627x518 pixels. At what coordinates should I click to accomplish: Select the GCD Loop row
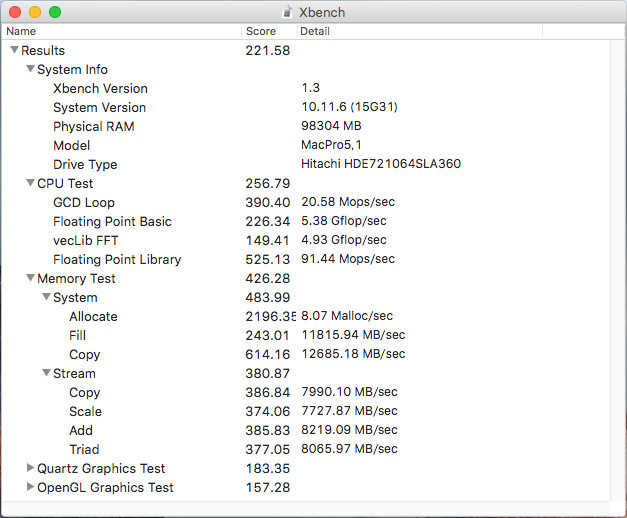[x=84, y=202]
